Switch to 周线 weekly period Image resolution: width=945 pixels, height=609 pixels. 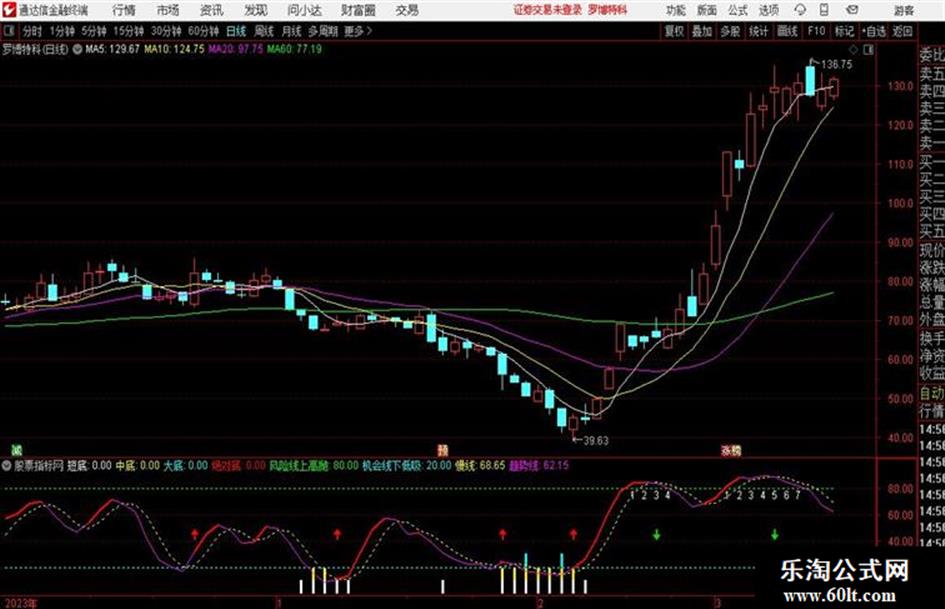tap(264, 31)
